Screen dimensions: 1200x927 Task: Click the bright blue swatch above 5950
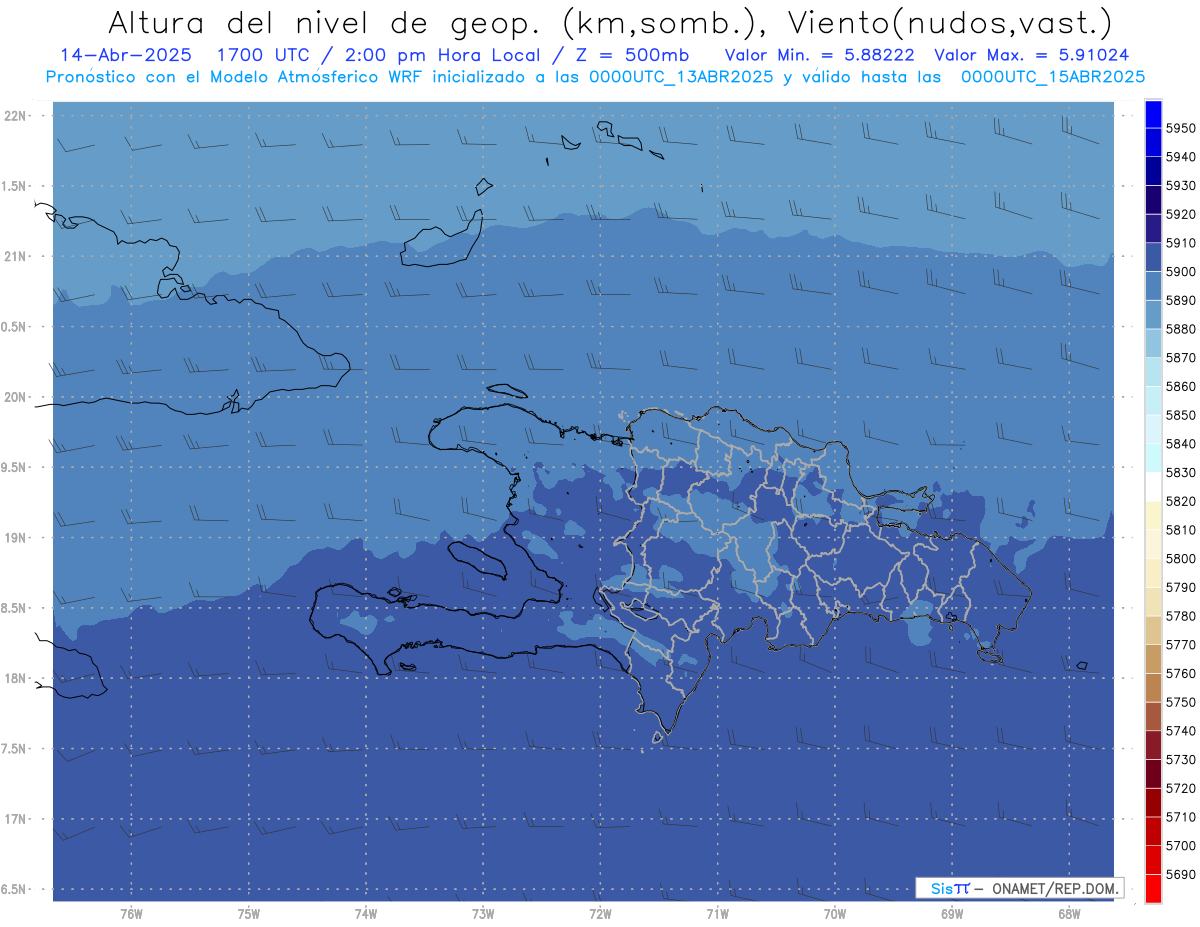(x=1153, y=114)
